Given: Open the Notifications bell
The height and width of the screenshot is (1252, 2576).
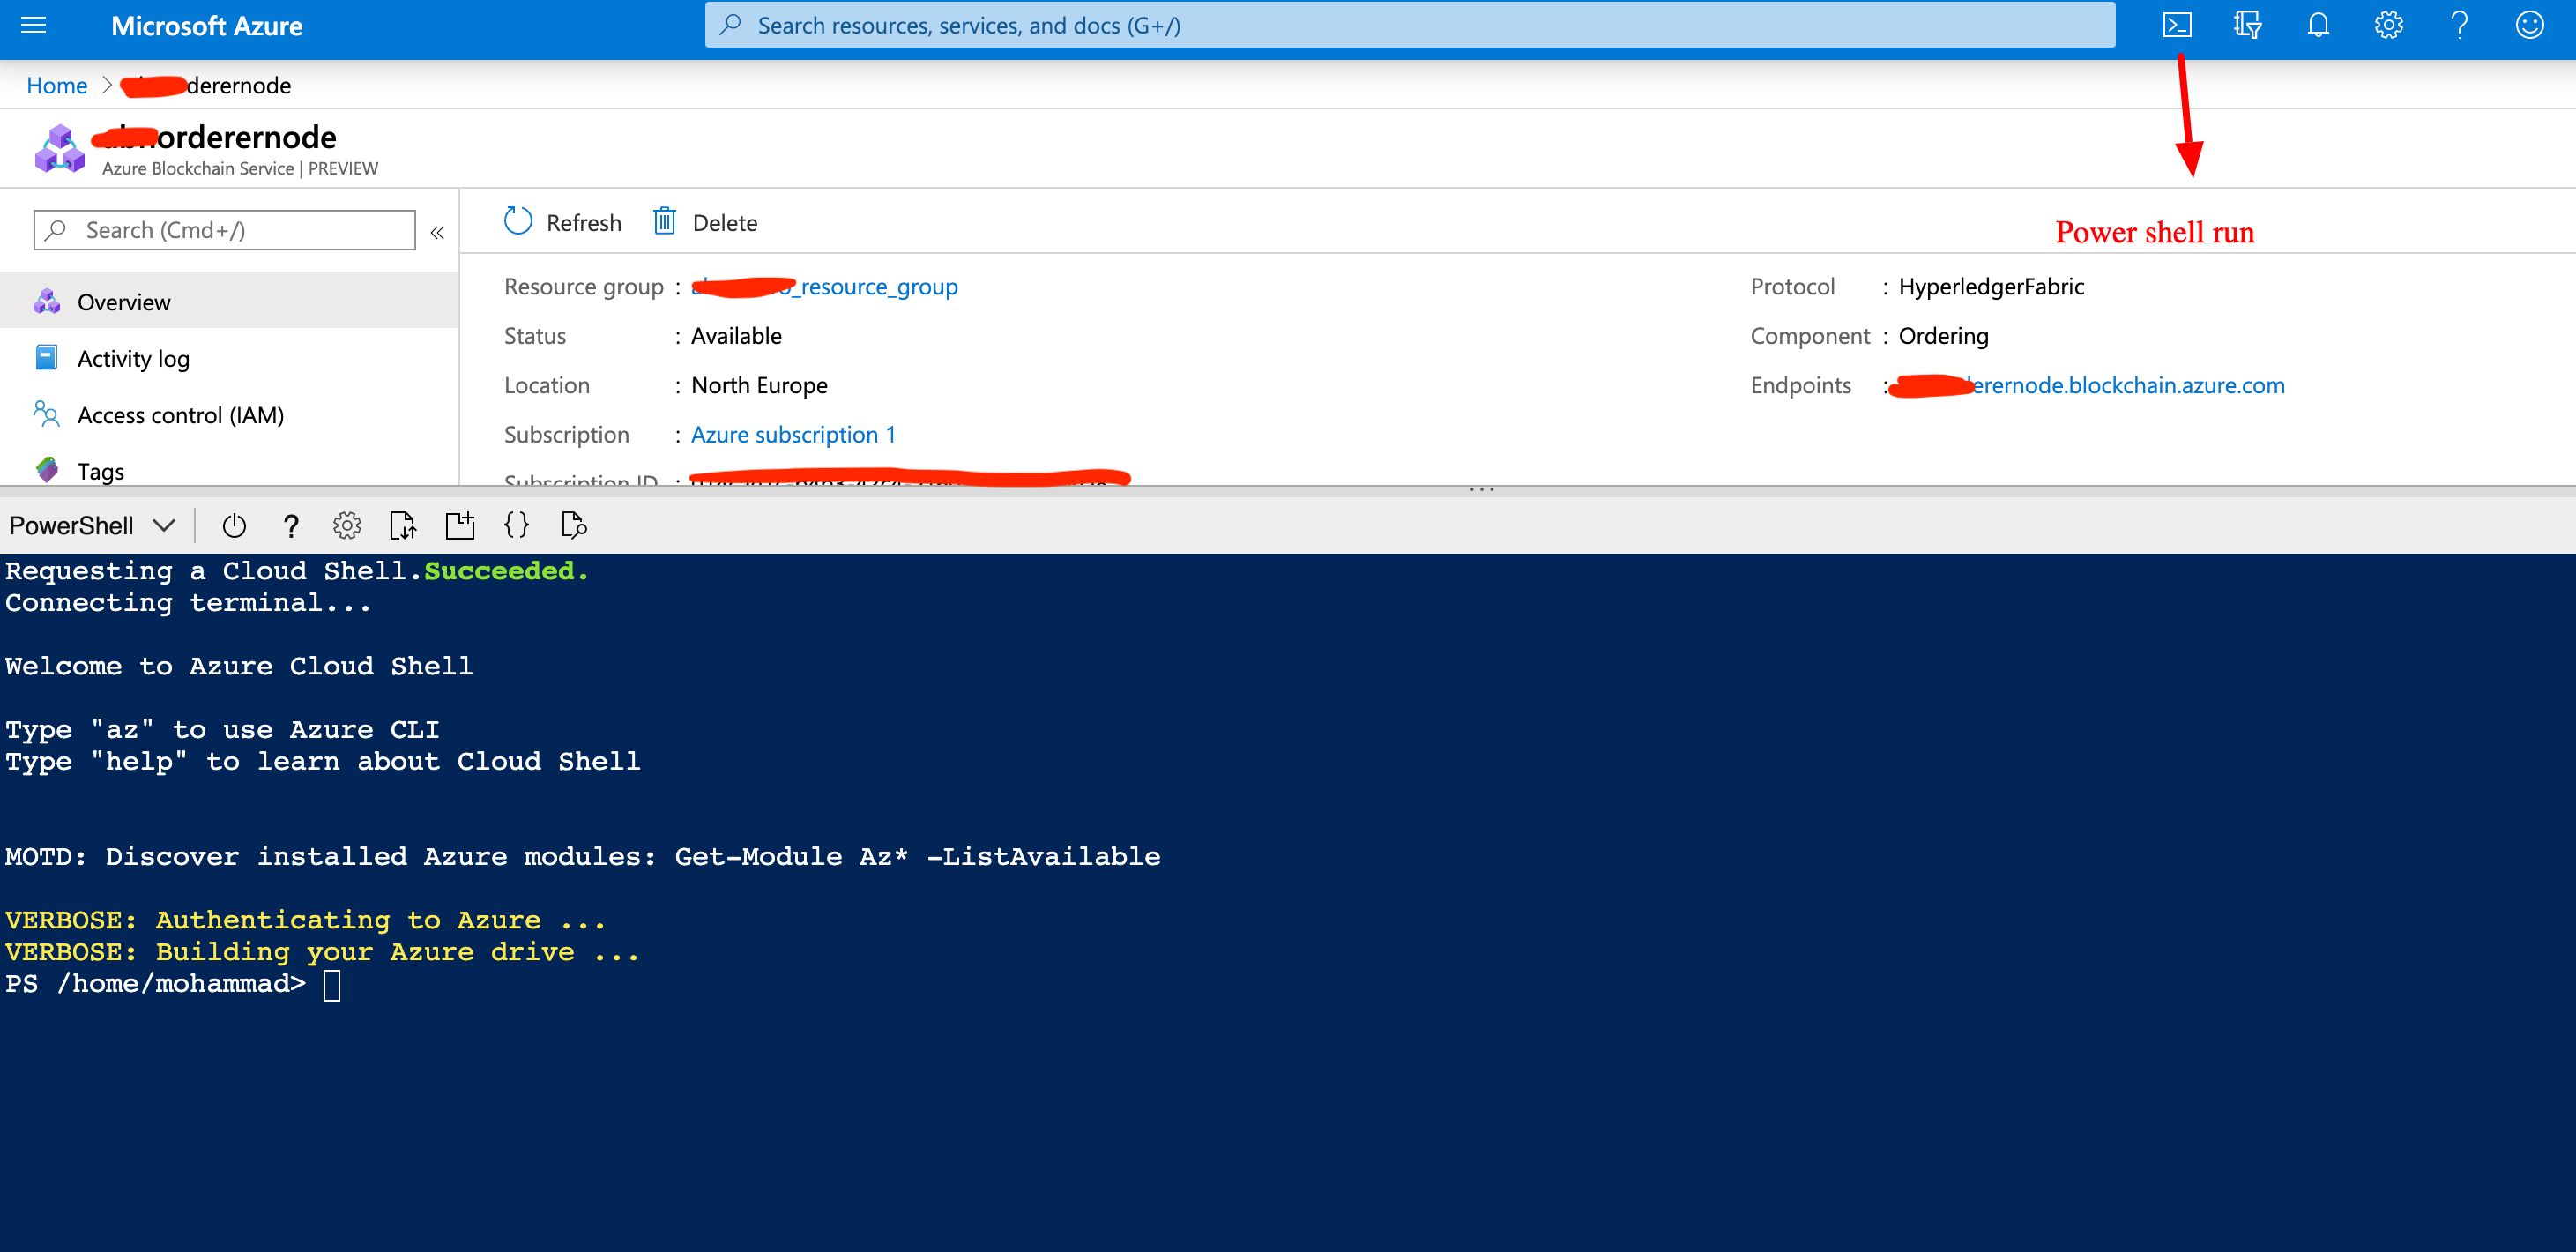Looking at the screenshot, I should coord(2318,25).
